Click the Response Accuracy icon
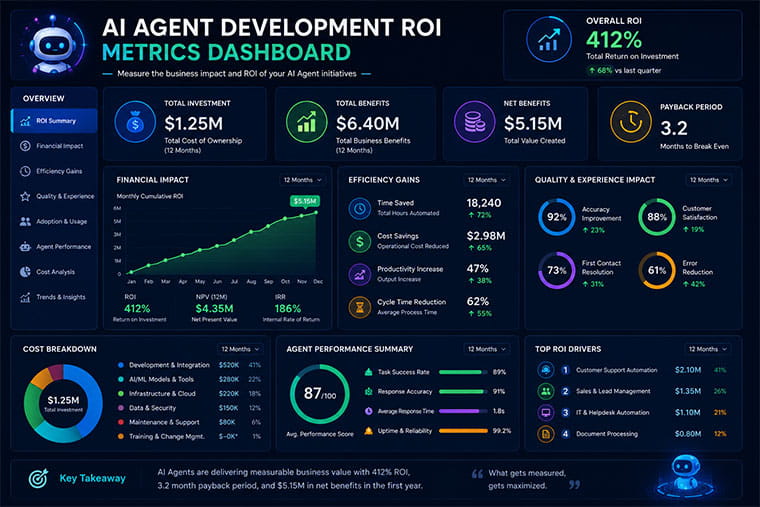Image resolution: width=760 pixels, height=507 pixels. pos(368,391)
